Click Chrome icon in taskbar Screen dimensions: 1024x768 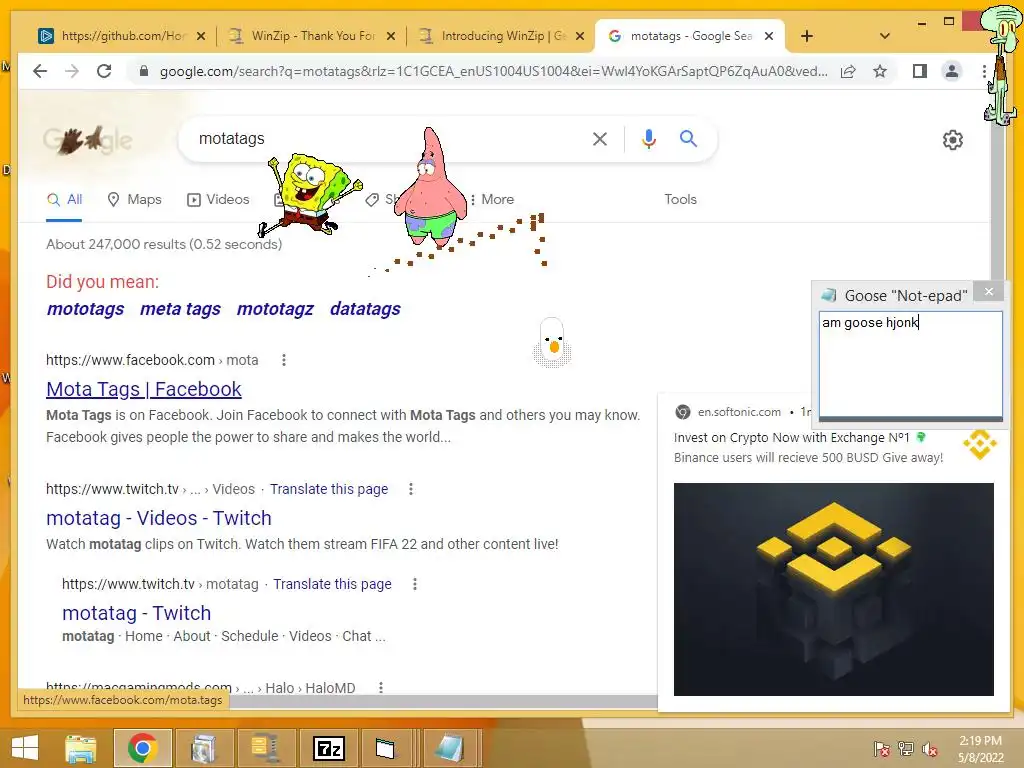pos(142,748)
